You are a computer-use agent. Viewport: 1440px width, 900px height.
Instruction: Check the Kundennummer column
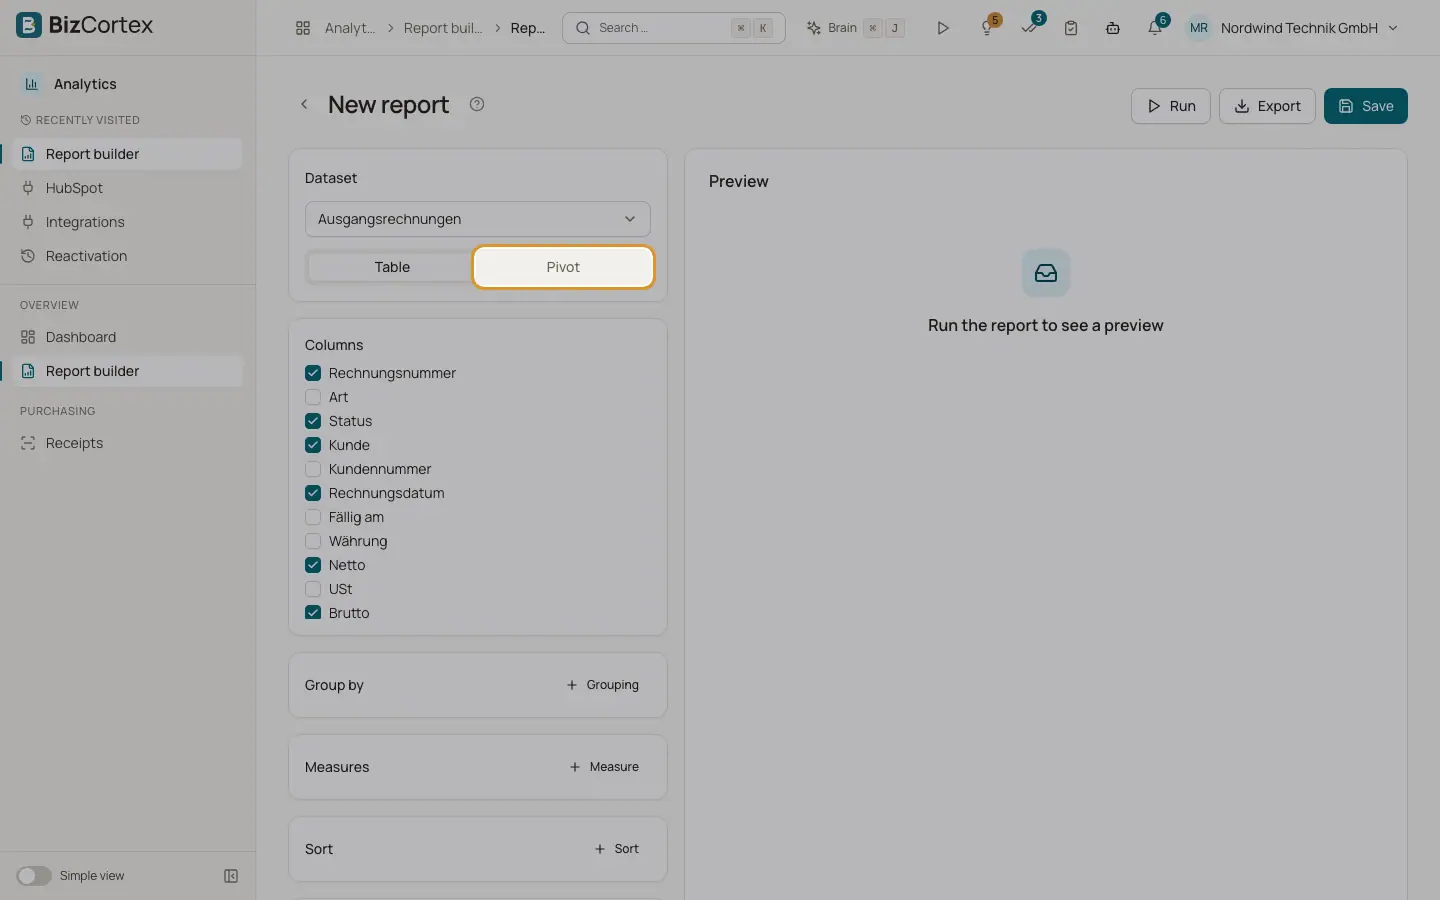pos(313,469)
